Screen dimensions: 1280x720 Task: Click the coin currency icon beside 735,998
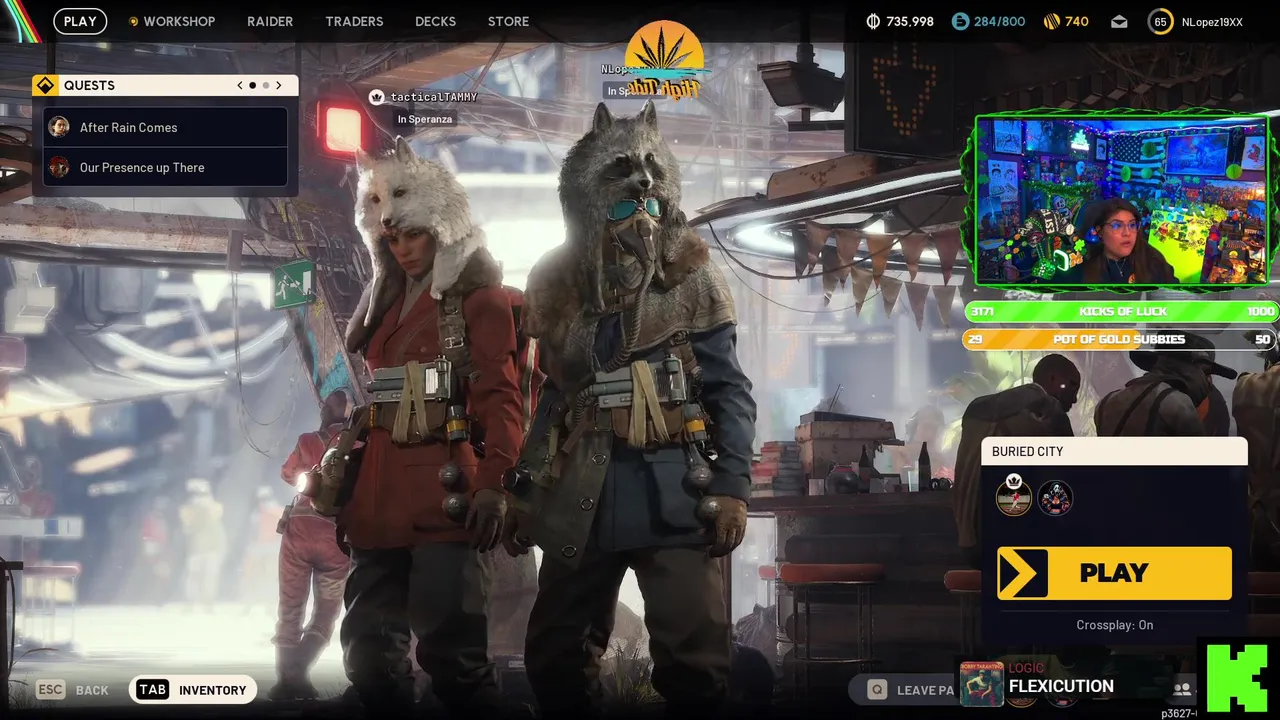(872, 21)
